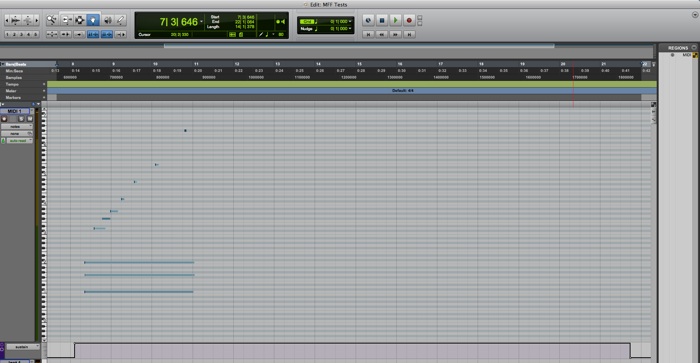
Task: Select zoom preset 2
Action: tap(14, 34)
